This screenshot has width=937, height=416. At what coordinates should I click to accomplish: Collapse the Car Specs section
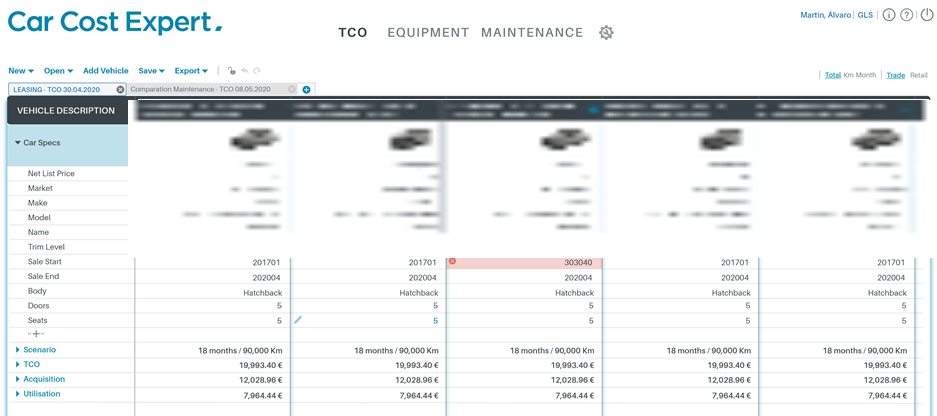coord(18,143)
